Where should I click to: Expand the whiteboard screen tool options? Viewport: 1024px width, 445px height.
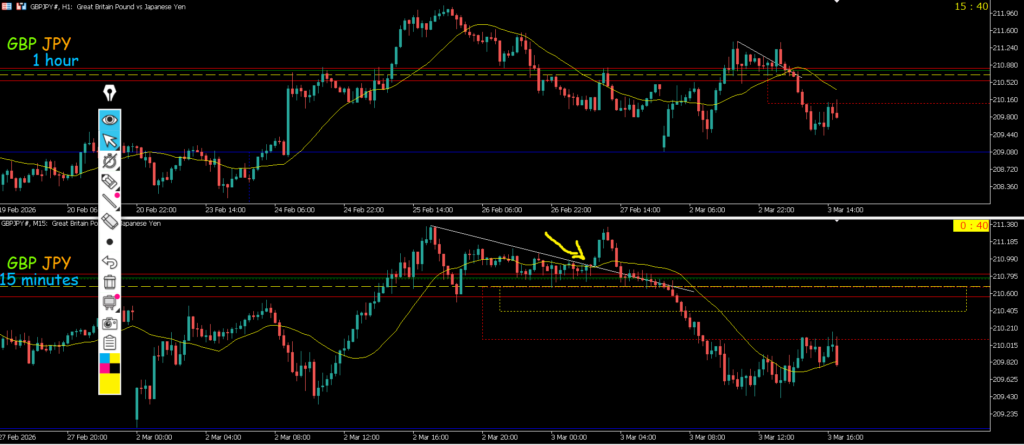[x=110, y=303]
